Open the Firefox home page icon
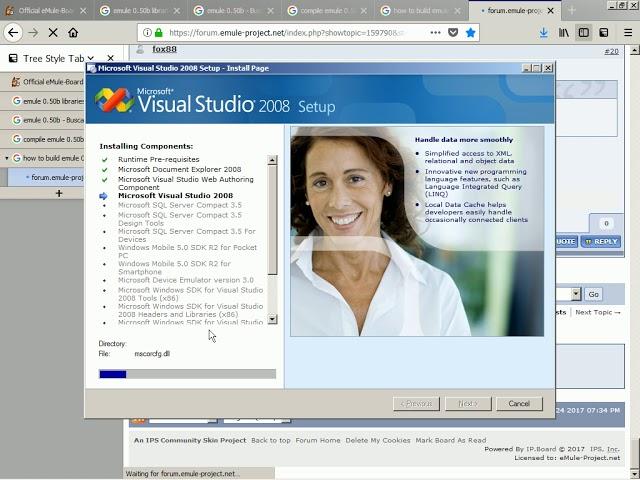Viewport: 640px width, 480px height. pos(73,33)
